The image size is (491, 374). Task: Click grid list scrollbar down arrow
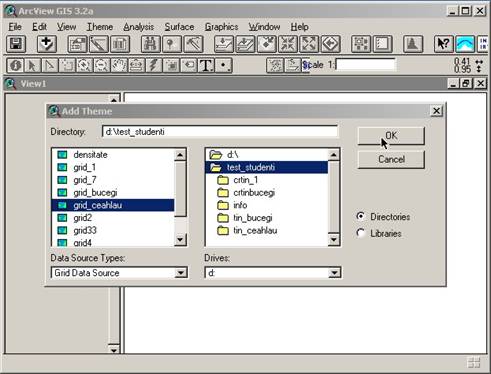pyautogui.click(x=180, y=240)
